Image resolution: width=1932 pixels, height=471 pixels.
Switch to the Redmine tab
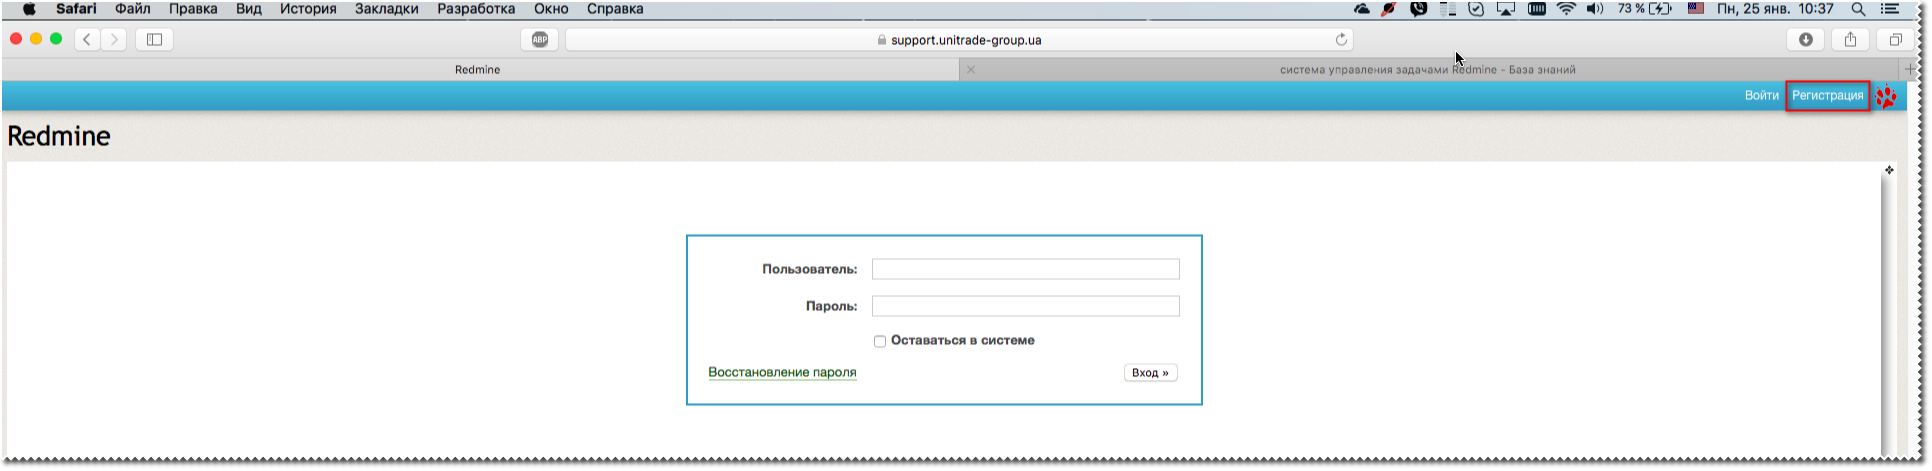[x=478, y=70]
